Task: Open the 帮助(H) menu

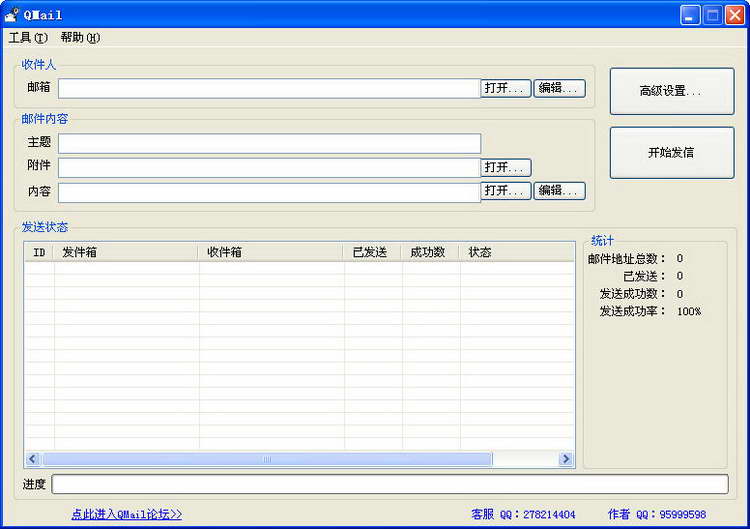Action: pyautogui.click(x=80, y=38)
